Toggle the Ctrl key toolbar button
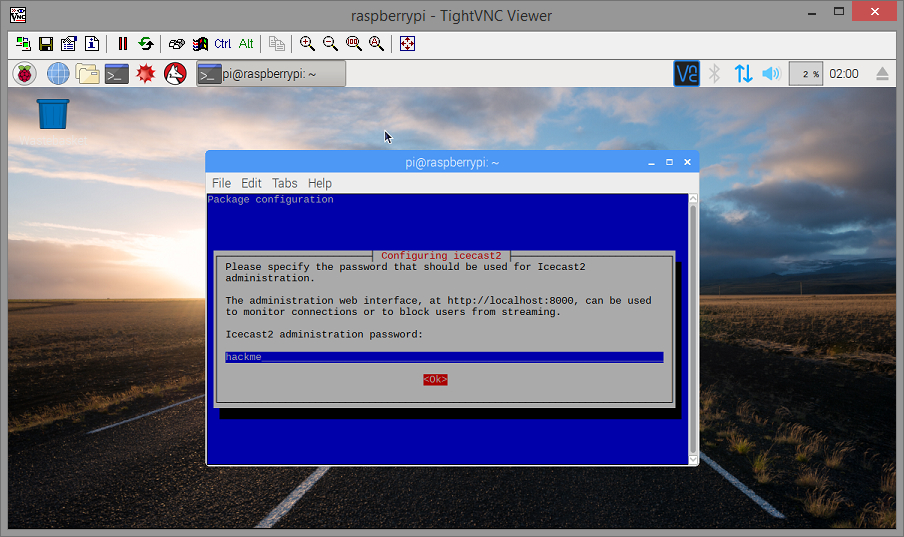Screen dimensions: 904x537 (x=223, y=44)
